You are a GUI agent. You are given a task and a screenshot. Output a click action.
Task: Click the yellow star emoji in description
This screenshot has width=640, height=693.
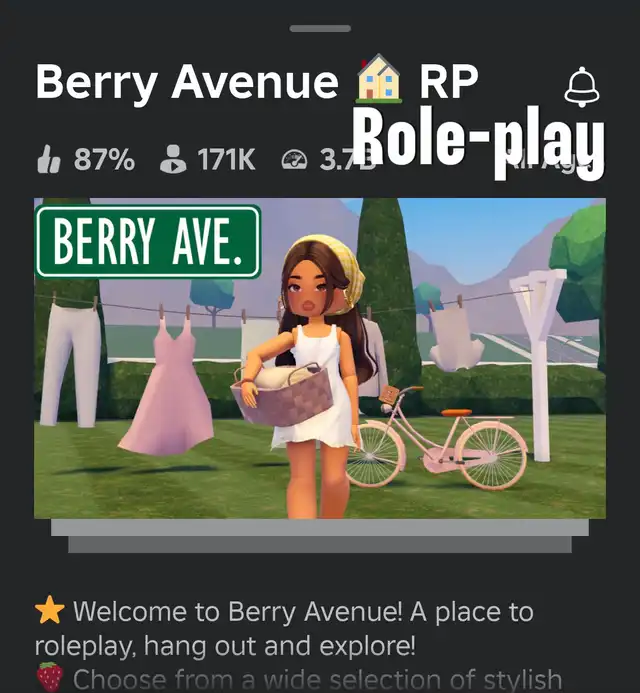tap(50, 610)
